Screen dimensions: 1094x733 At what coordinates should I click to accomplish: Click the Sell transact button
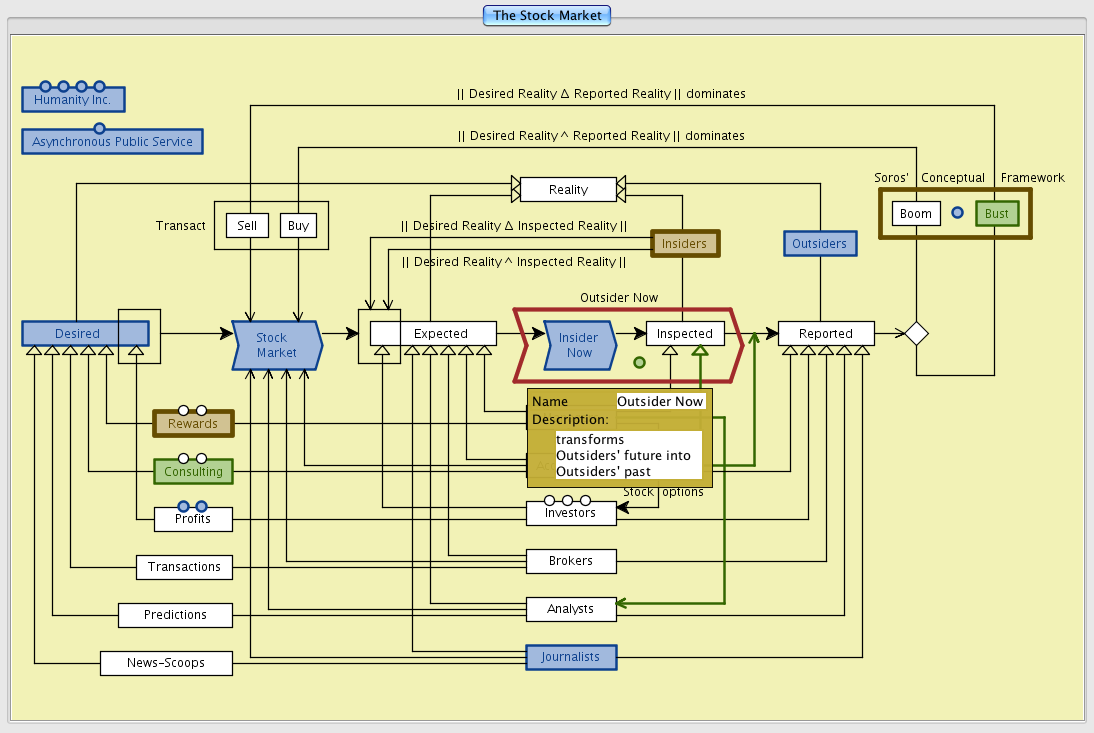(247, 226)
